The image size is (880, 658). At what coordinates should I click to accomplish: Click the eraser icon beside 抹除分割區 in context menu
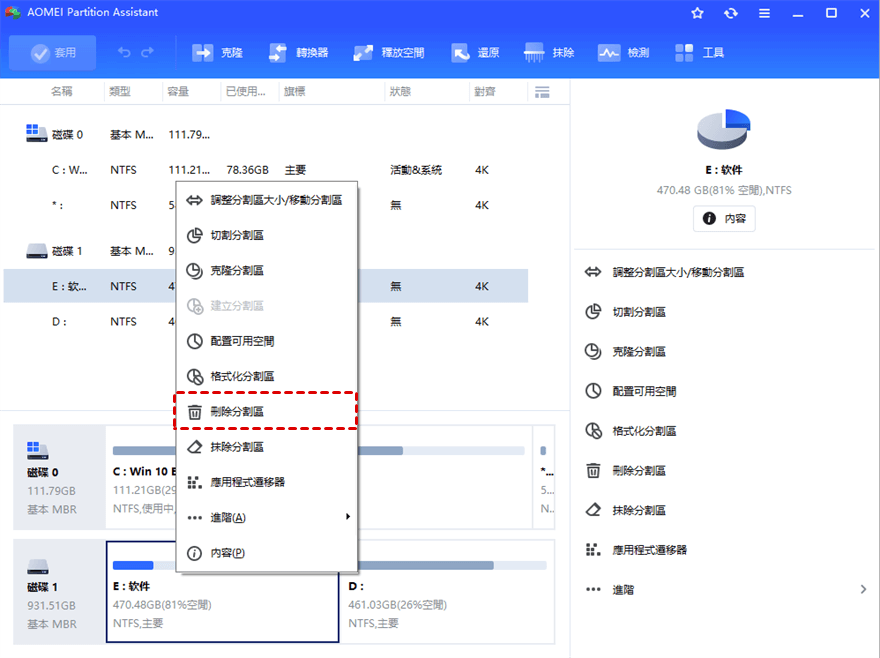click(194, 447)
